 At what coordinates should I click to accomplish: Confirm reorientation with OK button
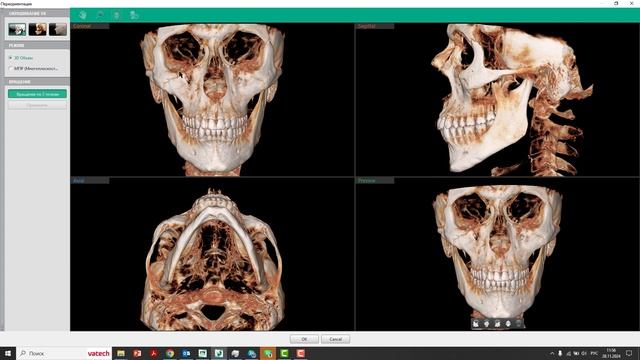[304, 339]
